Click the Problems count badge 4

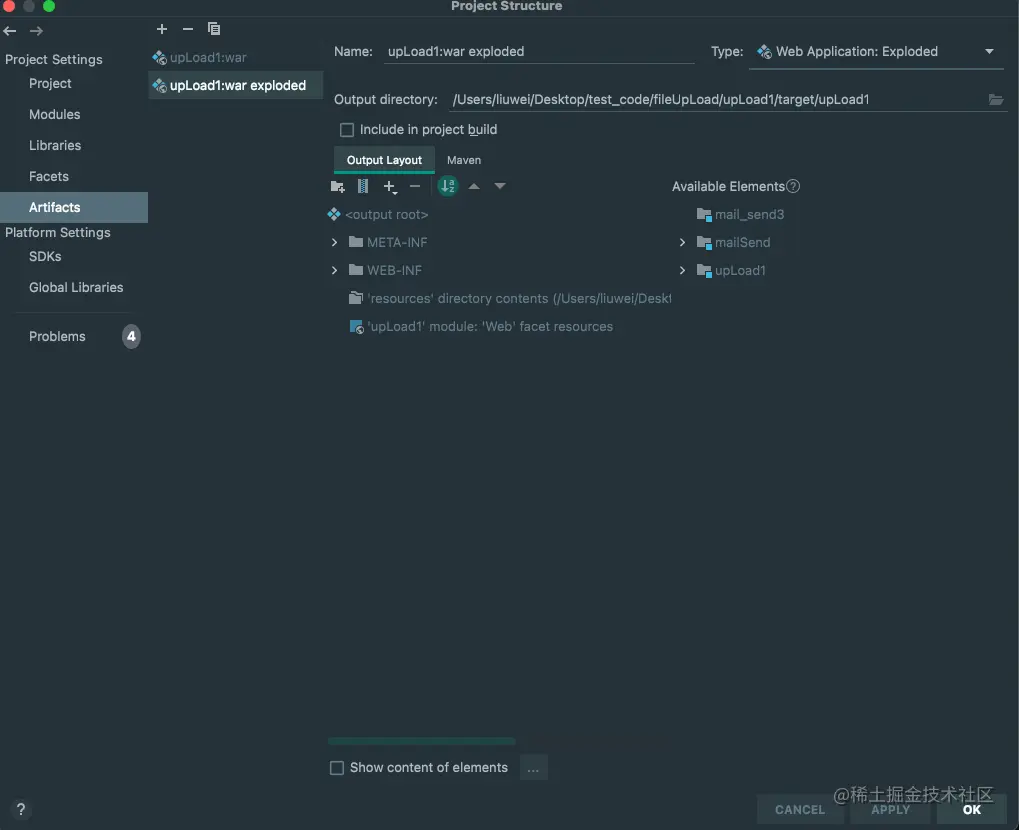131,337
